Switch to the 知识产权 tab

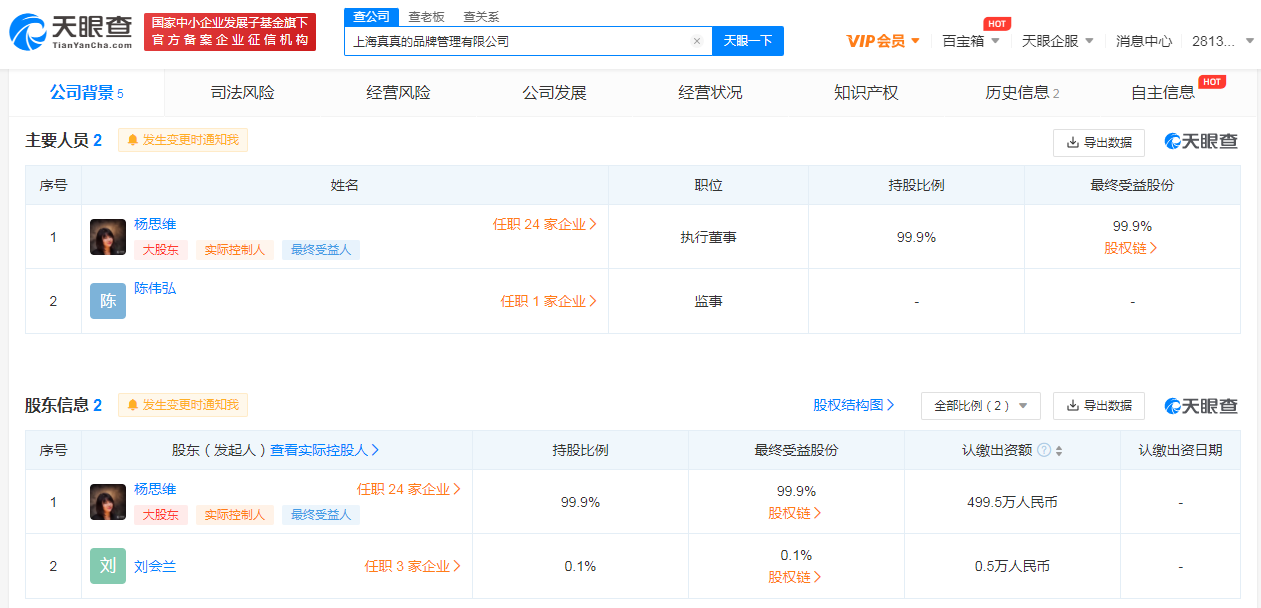tap(866, 93)
